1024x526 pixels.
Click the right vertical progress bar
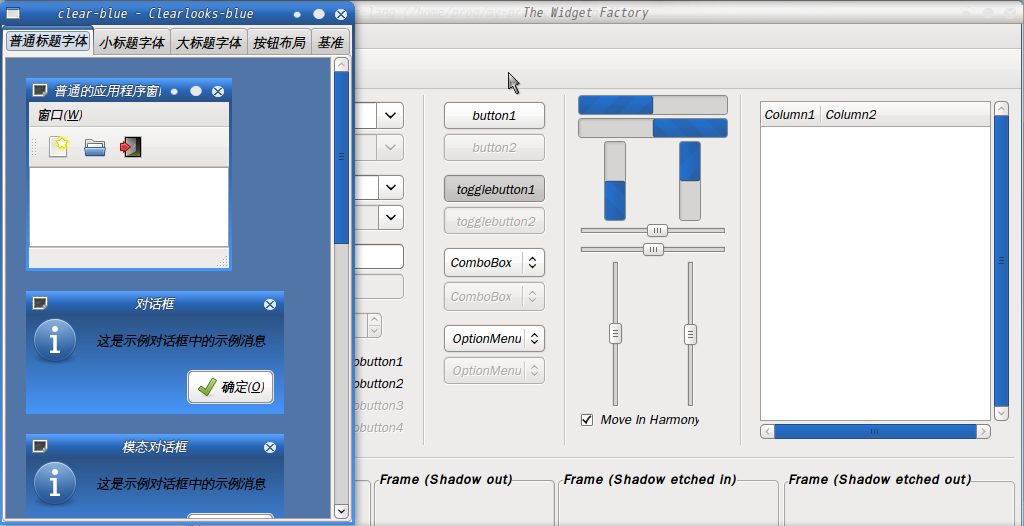[x=690, y=181]
